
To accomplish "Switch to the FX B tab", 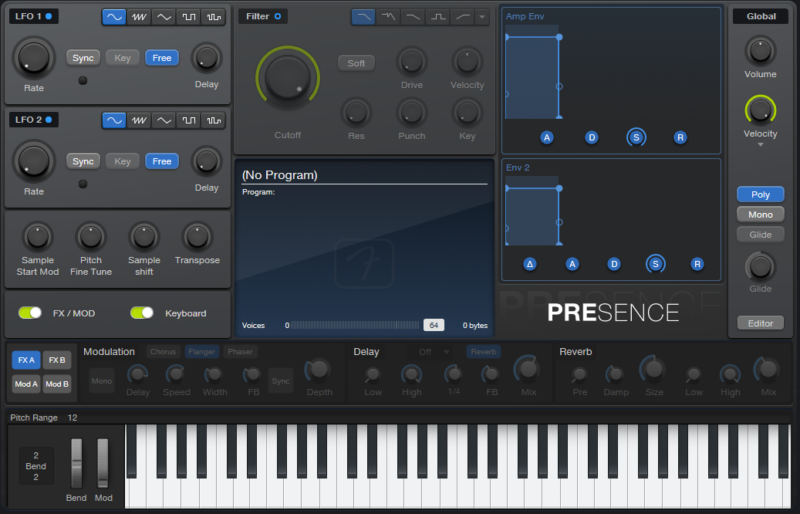I will pos(57,360).
